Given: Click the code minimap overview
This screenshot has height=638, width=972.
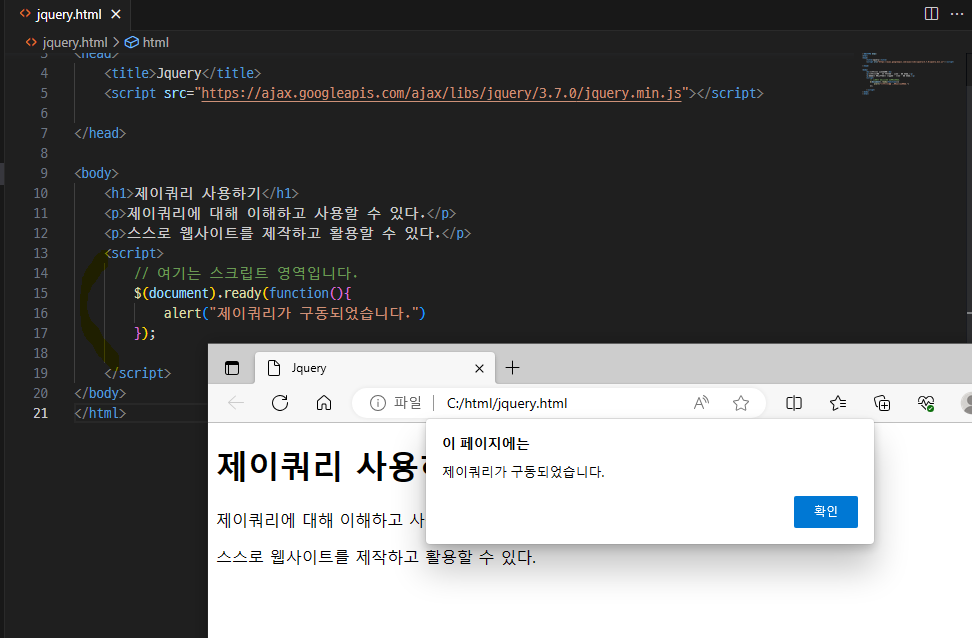Looking at the screenshot, I should (x=908, y=73).
